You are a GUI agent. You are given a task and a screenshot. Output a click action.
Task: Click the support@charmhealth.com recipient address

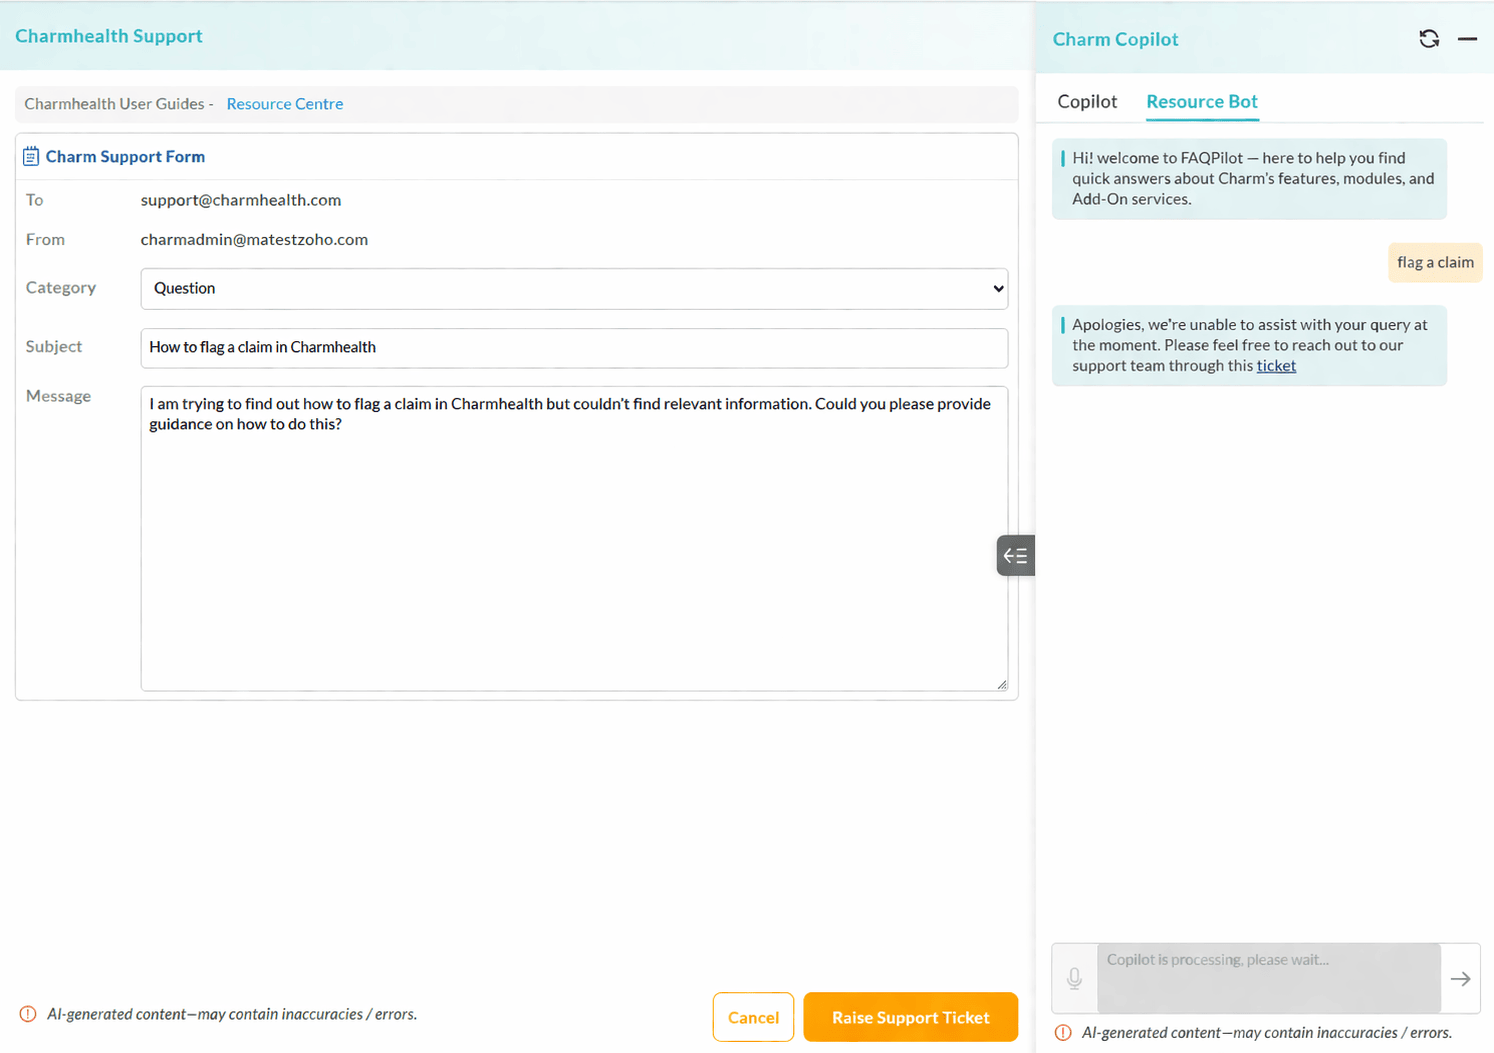coord(241,200)
